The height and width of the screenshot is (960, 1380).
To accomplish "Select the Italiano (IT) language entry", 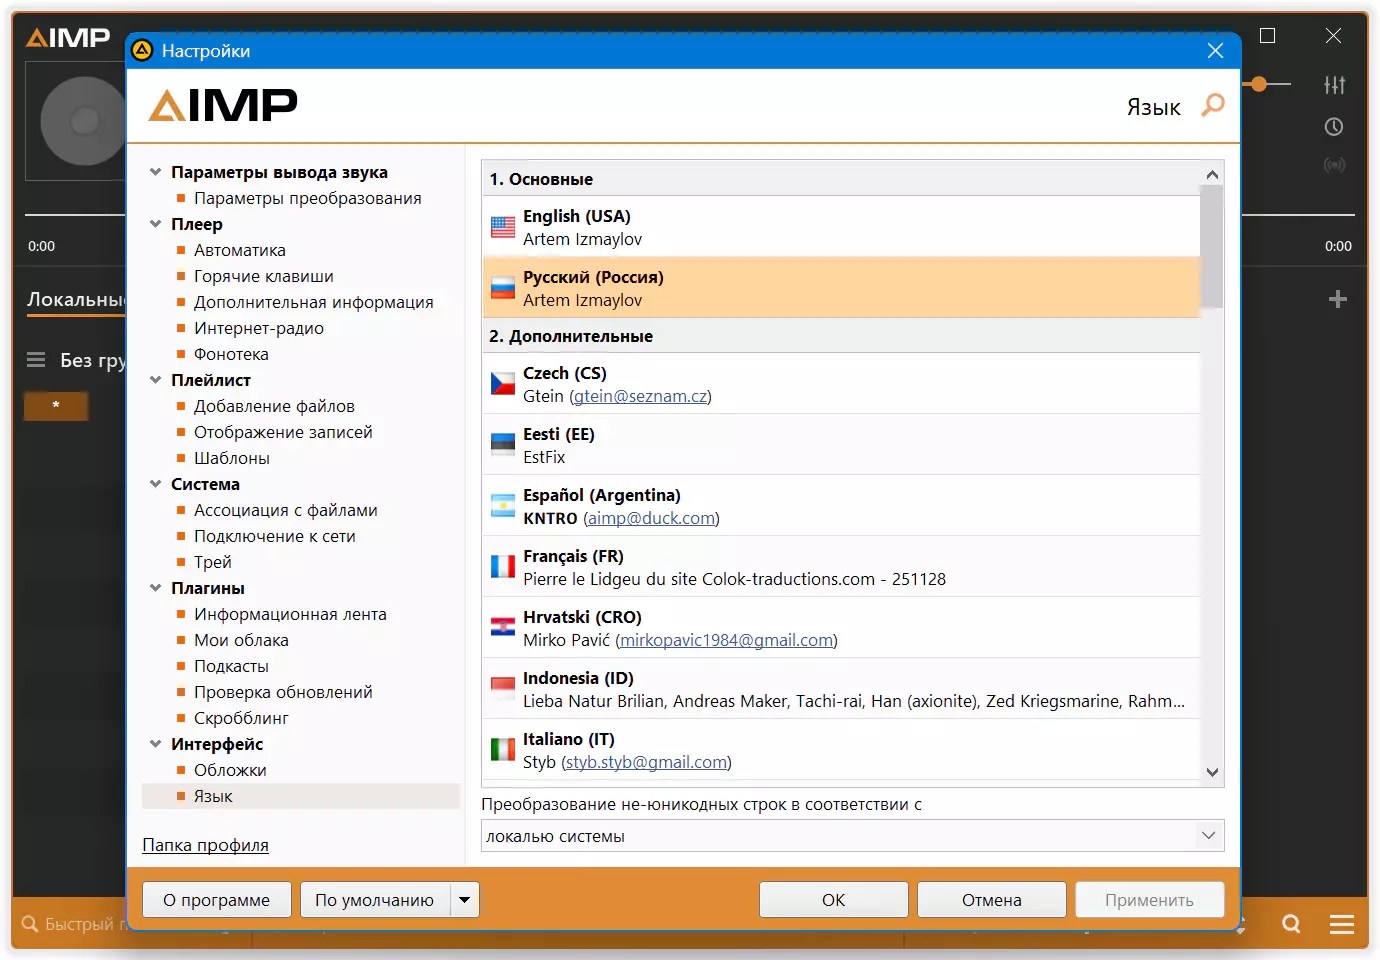I will tap(841, 750).
